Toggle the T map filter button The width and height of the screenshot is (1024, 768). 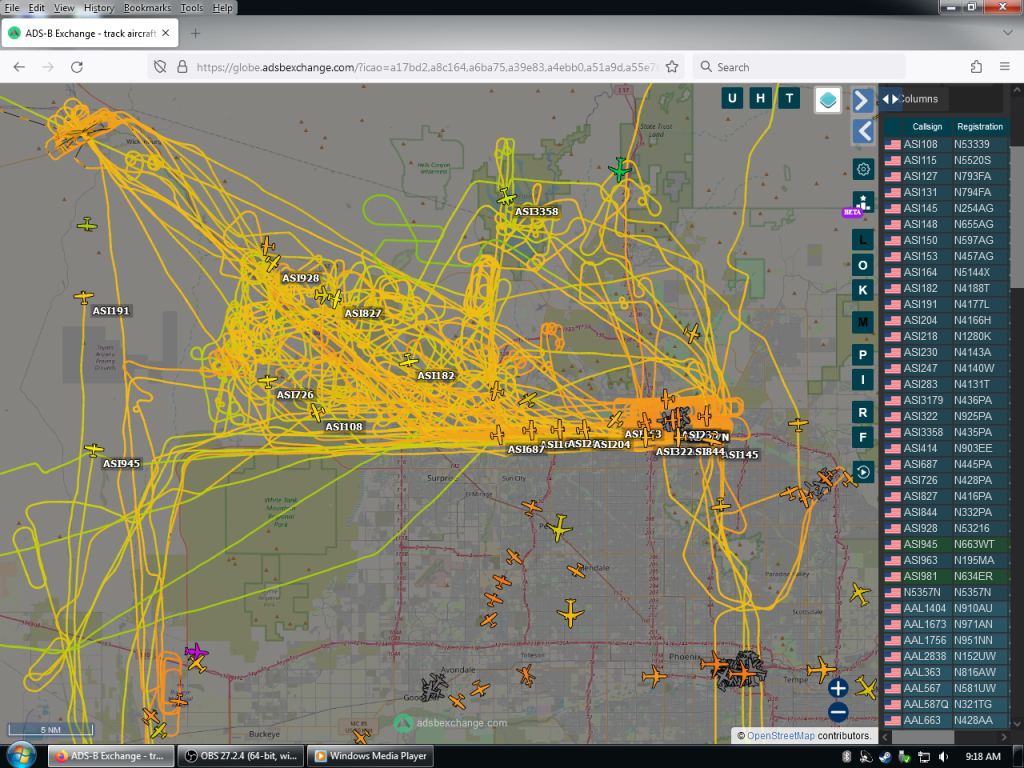pos(789,99)
